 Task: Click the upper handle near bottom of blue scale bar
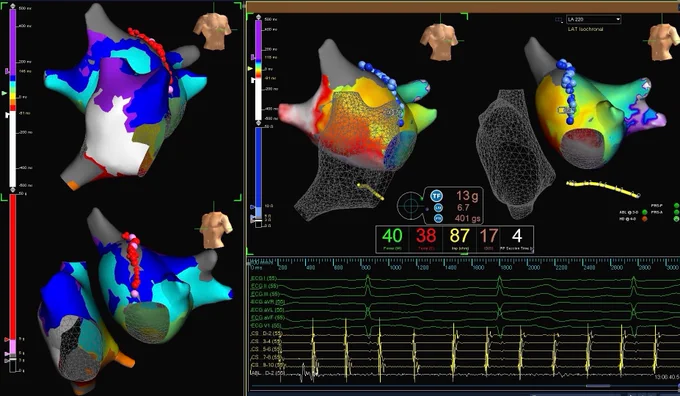point(252,207)
